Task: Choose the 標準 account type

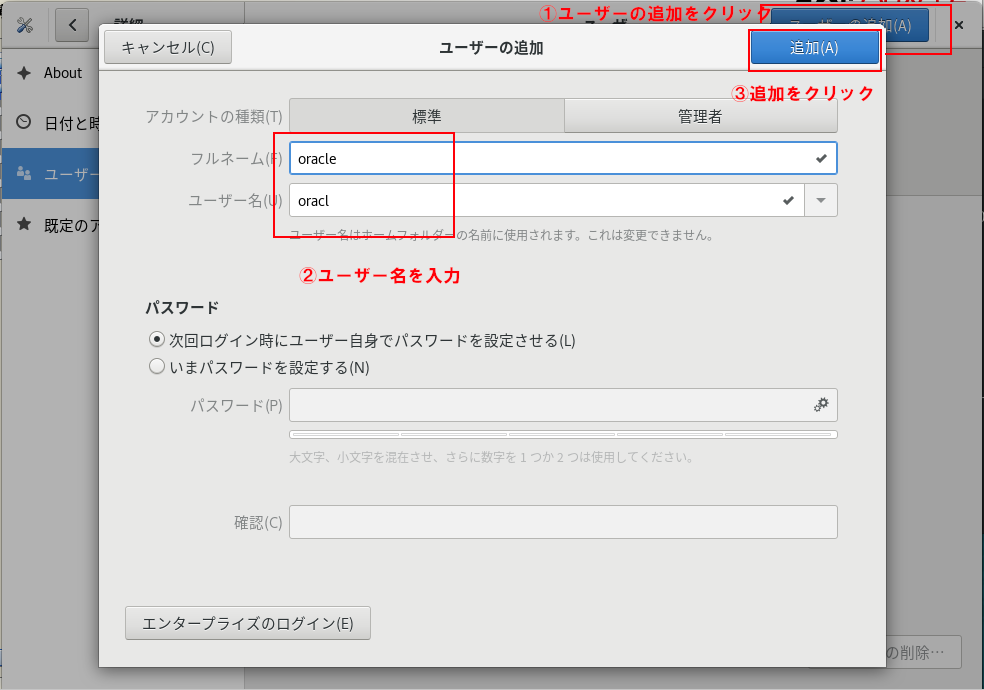Action: (x=427, y=116)
